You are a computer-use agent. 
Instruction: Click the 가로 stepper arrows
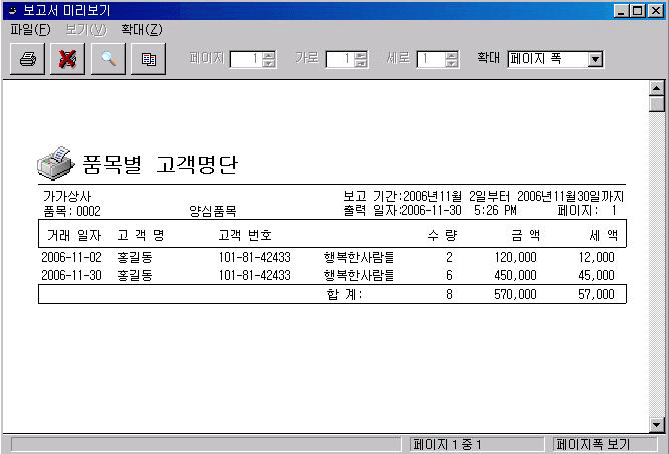tap(361, 59)
